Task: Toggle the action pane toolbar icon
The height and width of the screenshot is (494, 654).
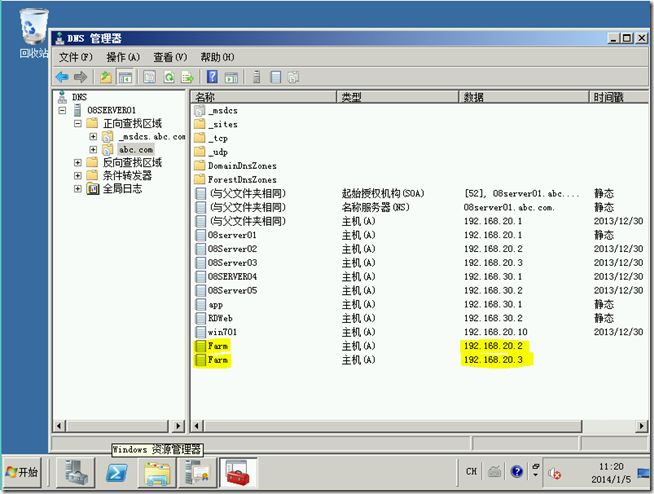Action: point(231,77)
